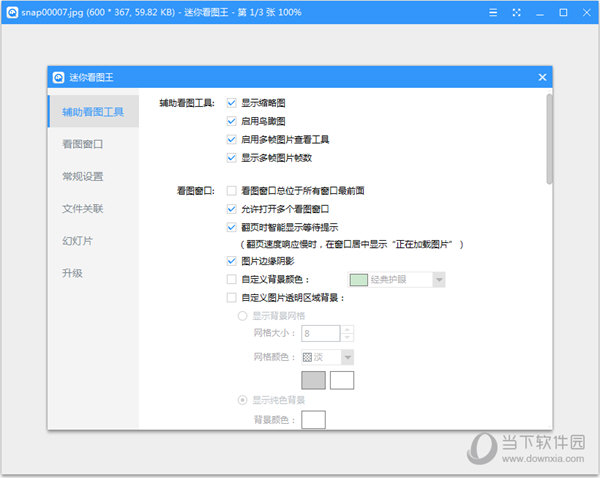The height and width of the screenshot is (478, 600).
Task: Uncheck 显示缩略图 option
Action: (x=232, y=103)
